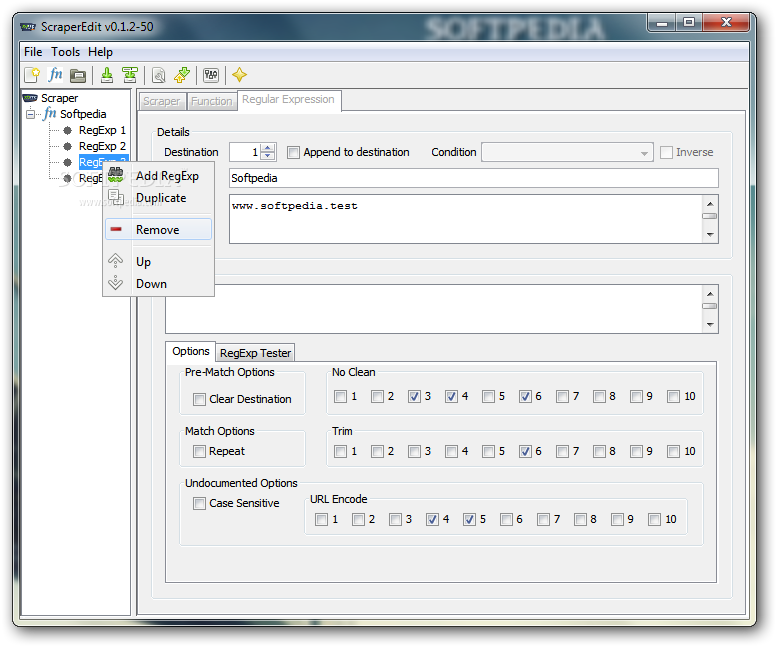The height and width of the screenshot is (647, 777).
Task: Toggle the Case Sensitive checkbox
Action: point(199,503)
